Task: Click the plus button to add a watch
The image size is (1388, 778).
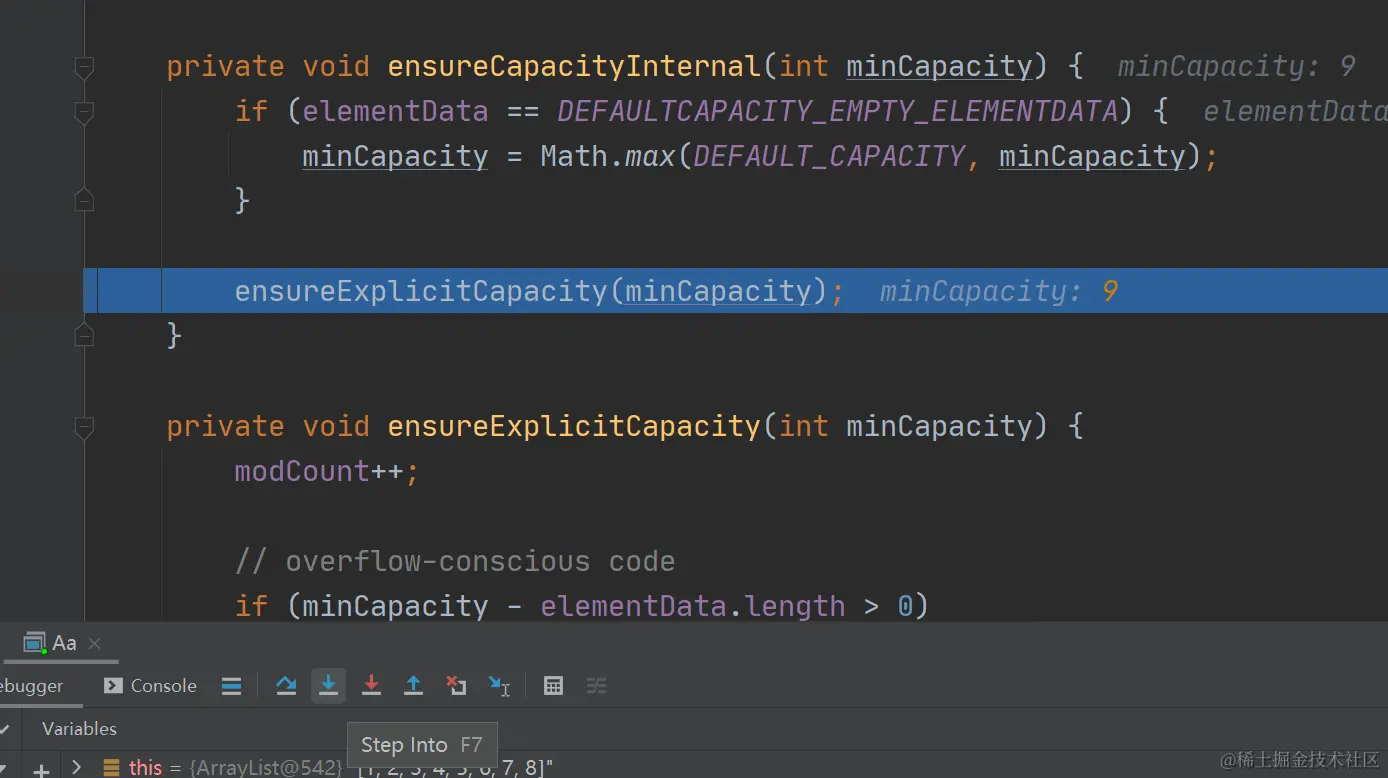Action: [40, 768]
